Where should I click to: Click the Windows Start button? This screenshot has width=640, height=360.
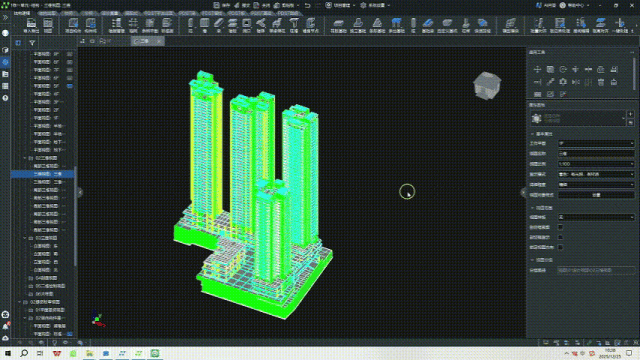(x=8, y=353)
